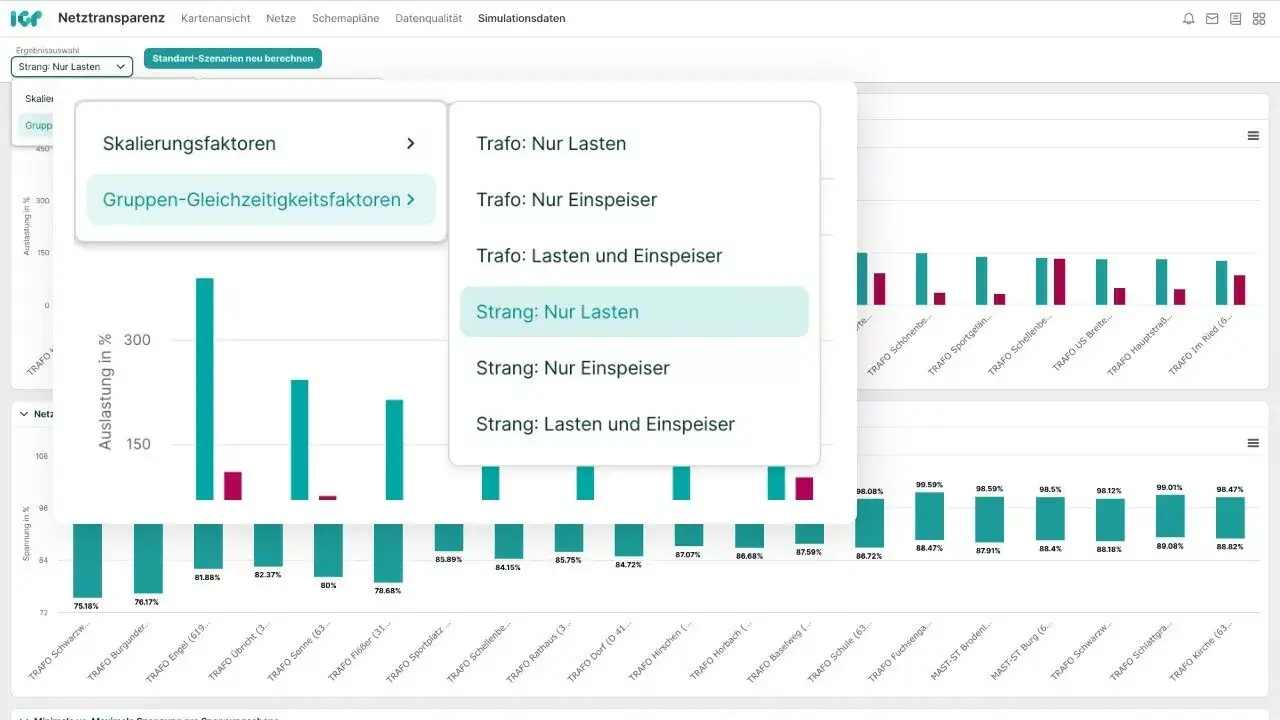1280x720 pixels.
Task: Click the 88.47% voltage value
Action: click(x=930, y=548)
